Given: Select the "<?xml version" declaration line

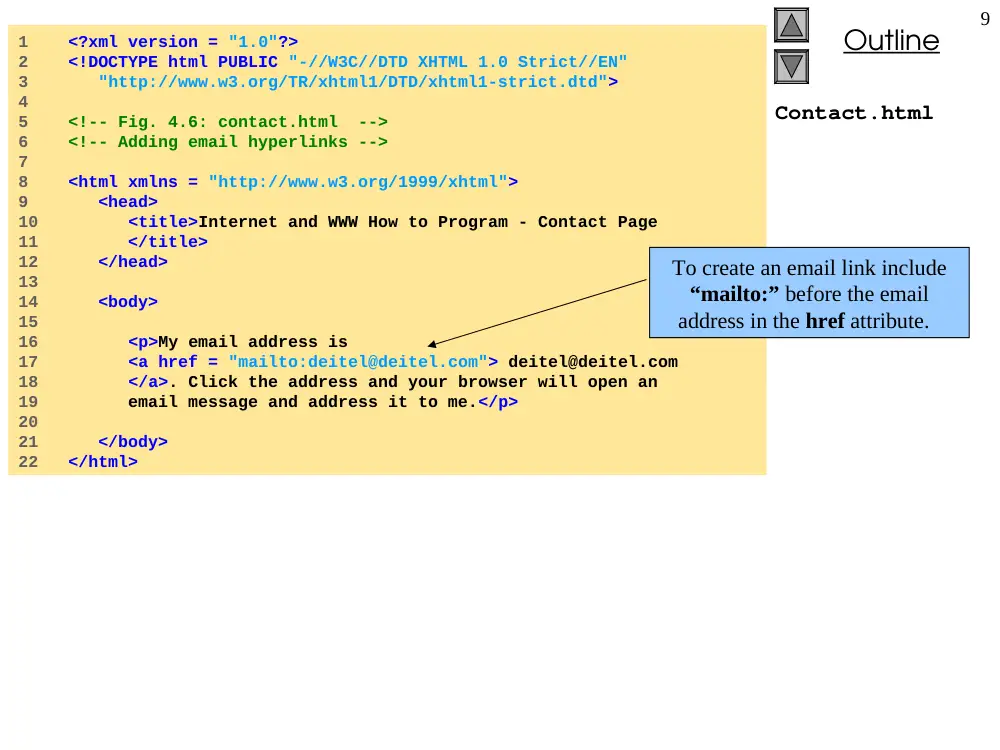Looking at the screenshot, I should [183, 42].
